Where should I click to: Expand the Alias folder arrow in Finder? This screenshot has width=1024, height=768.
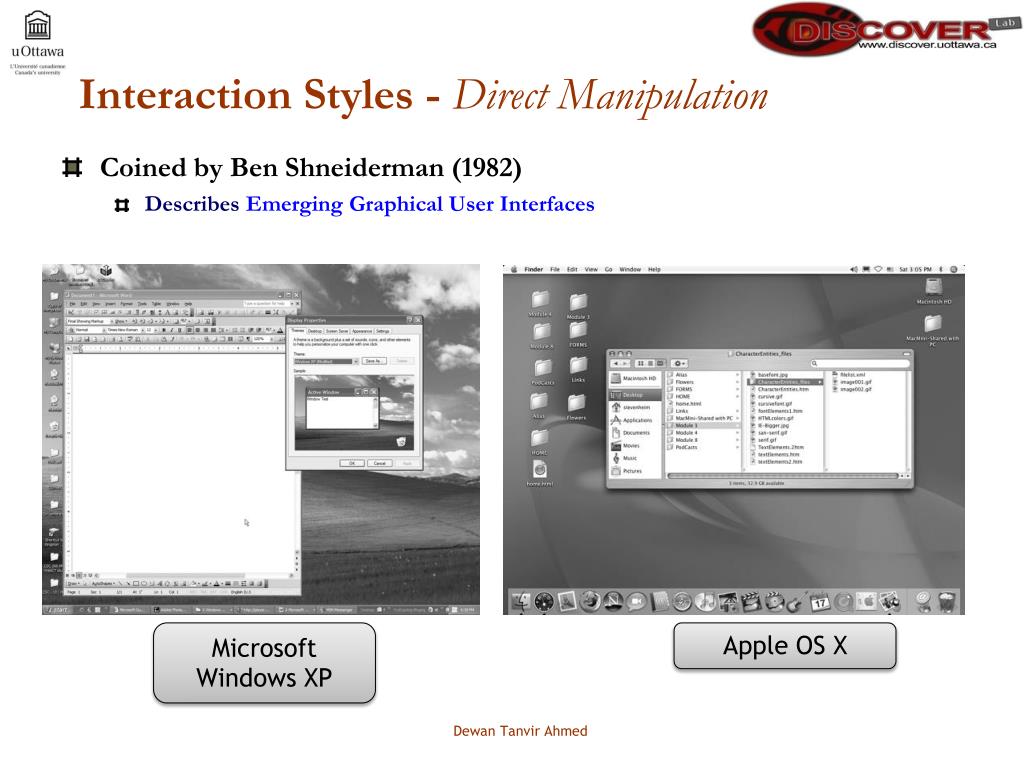pos(737,375)
